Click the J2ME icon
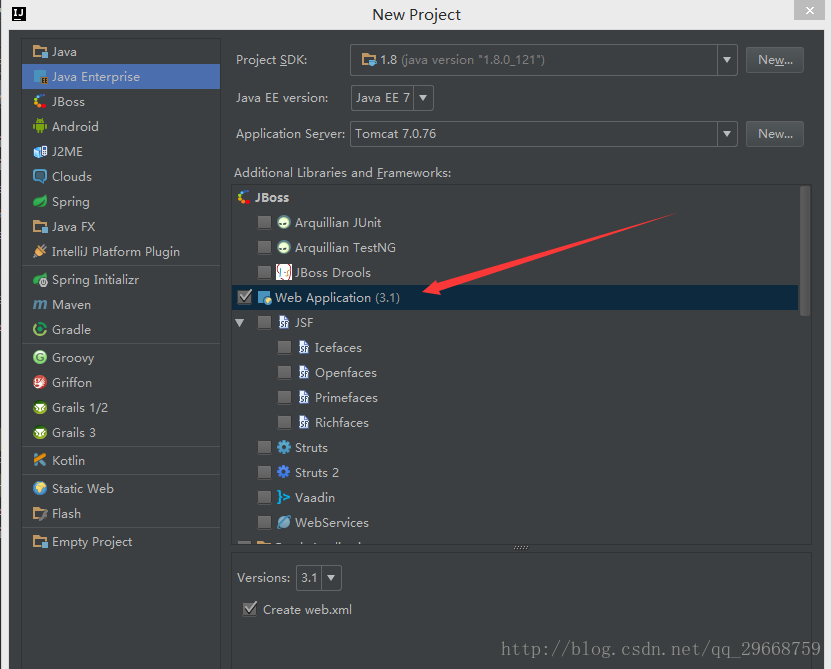832x669 pixels. (x=40, y=152)
